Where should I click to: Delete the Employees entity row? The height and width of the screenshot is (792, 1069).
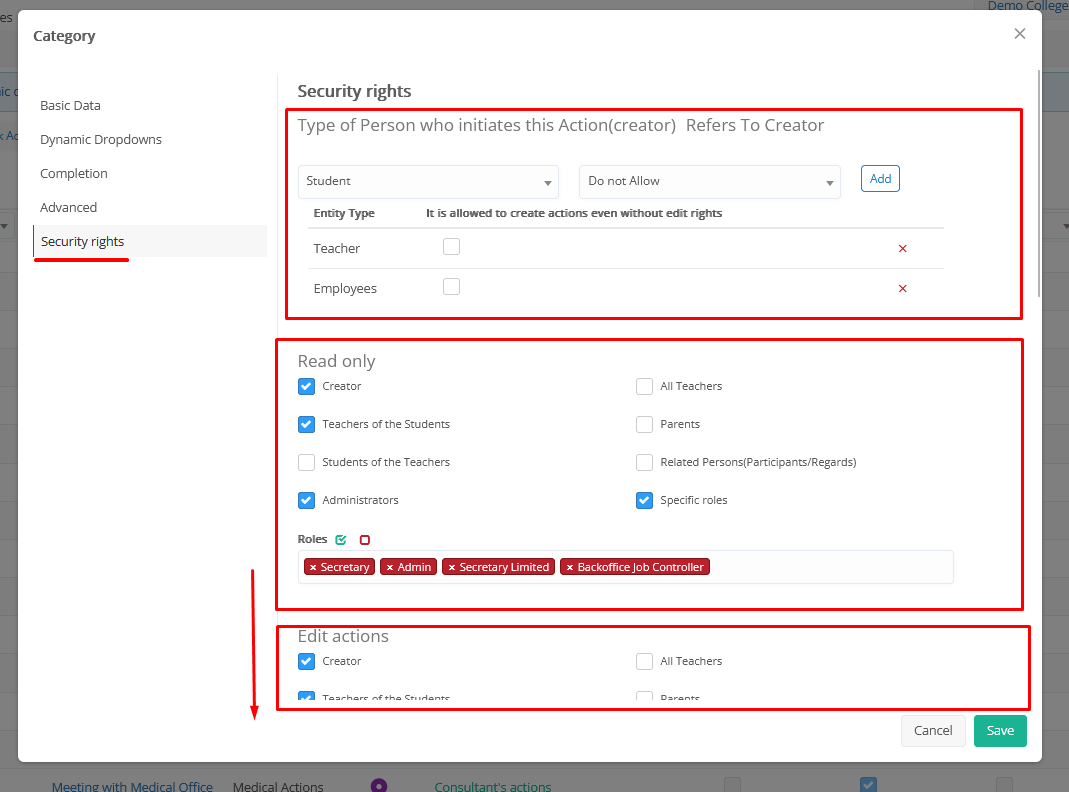point(902,289)
